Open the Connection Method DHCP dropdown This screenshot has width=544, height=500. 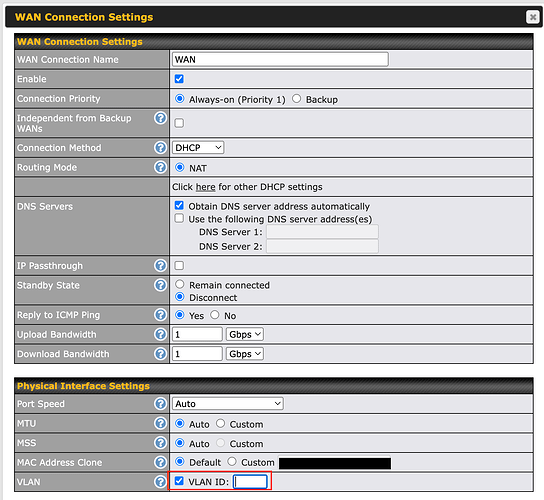198,147
